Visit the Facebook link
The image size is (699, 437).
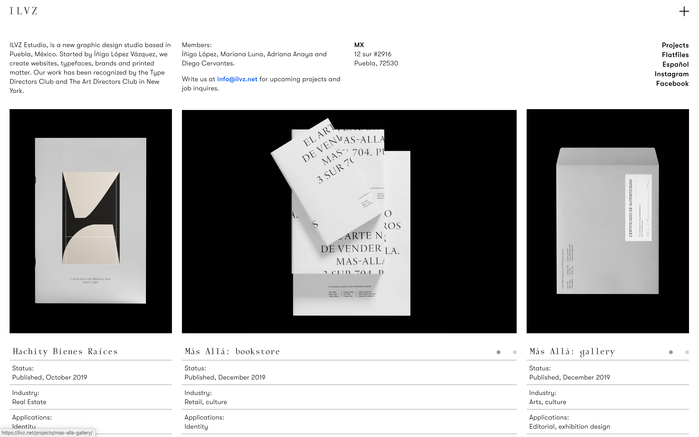[x=672, y=83]
